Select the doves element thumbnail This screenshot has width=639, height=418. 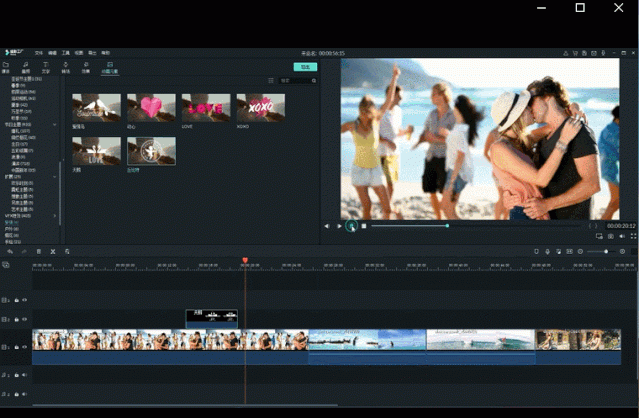[x=97, y=108]
